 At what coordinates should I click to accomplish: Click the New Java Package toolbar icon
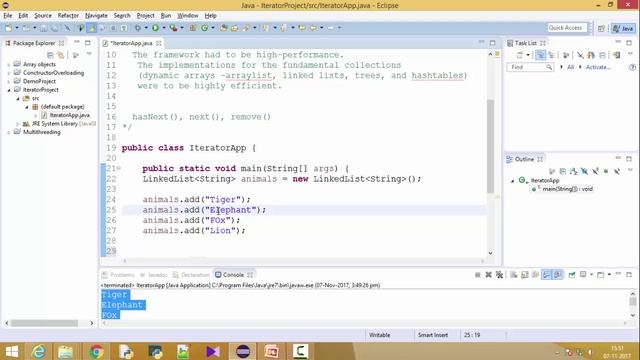tap(193, 28)
